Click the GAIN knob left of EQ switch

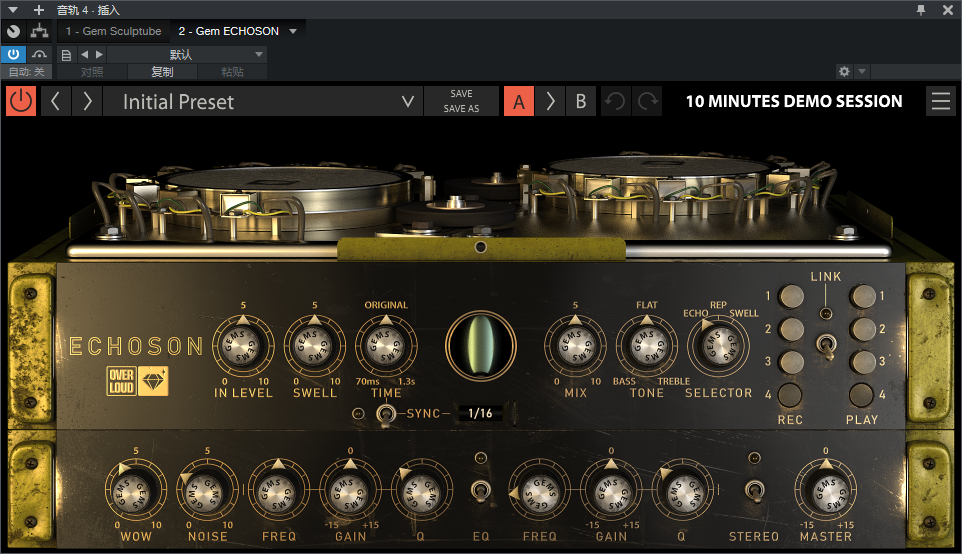350,491
